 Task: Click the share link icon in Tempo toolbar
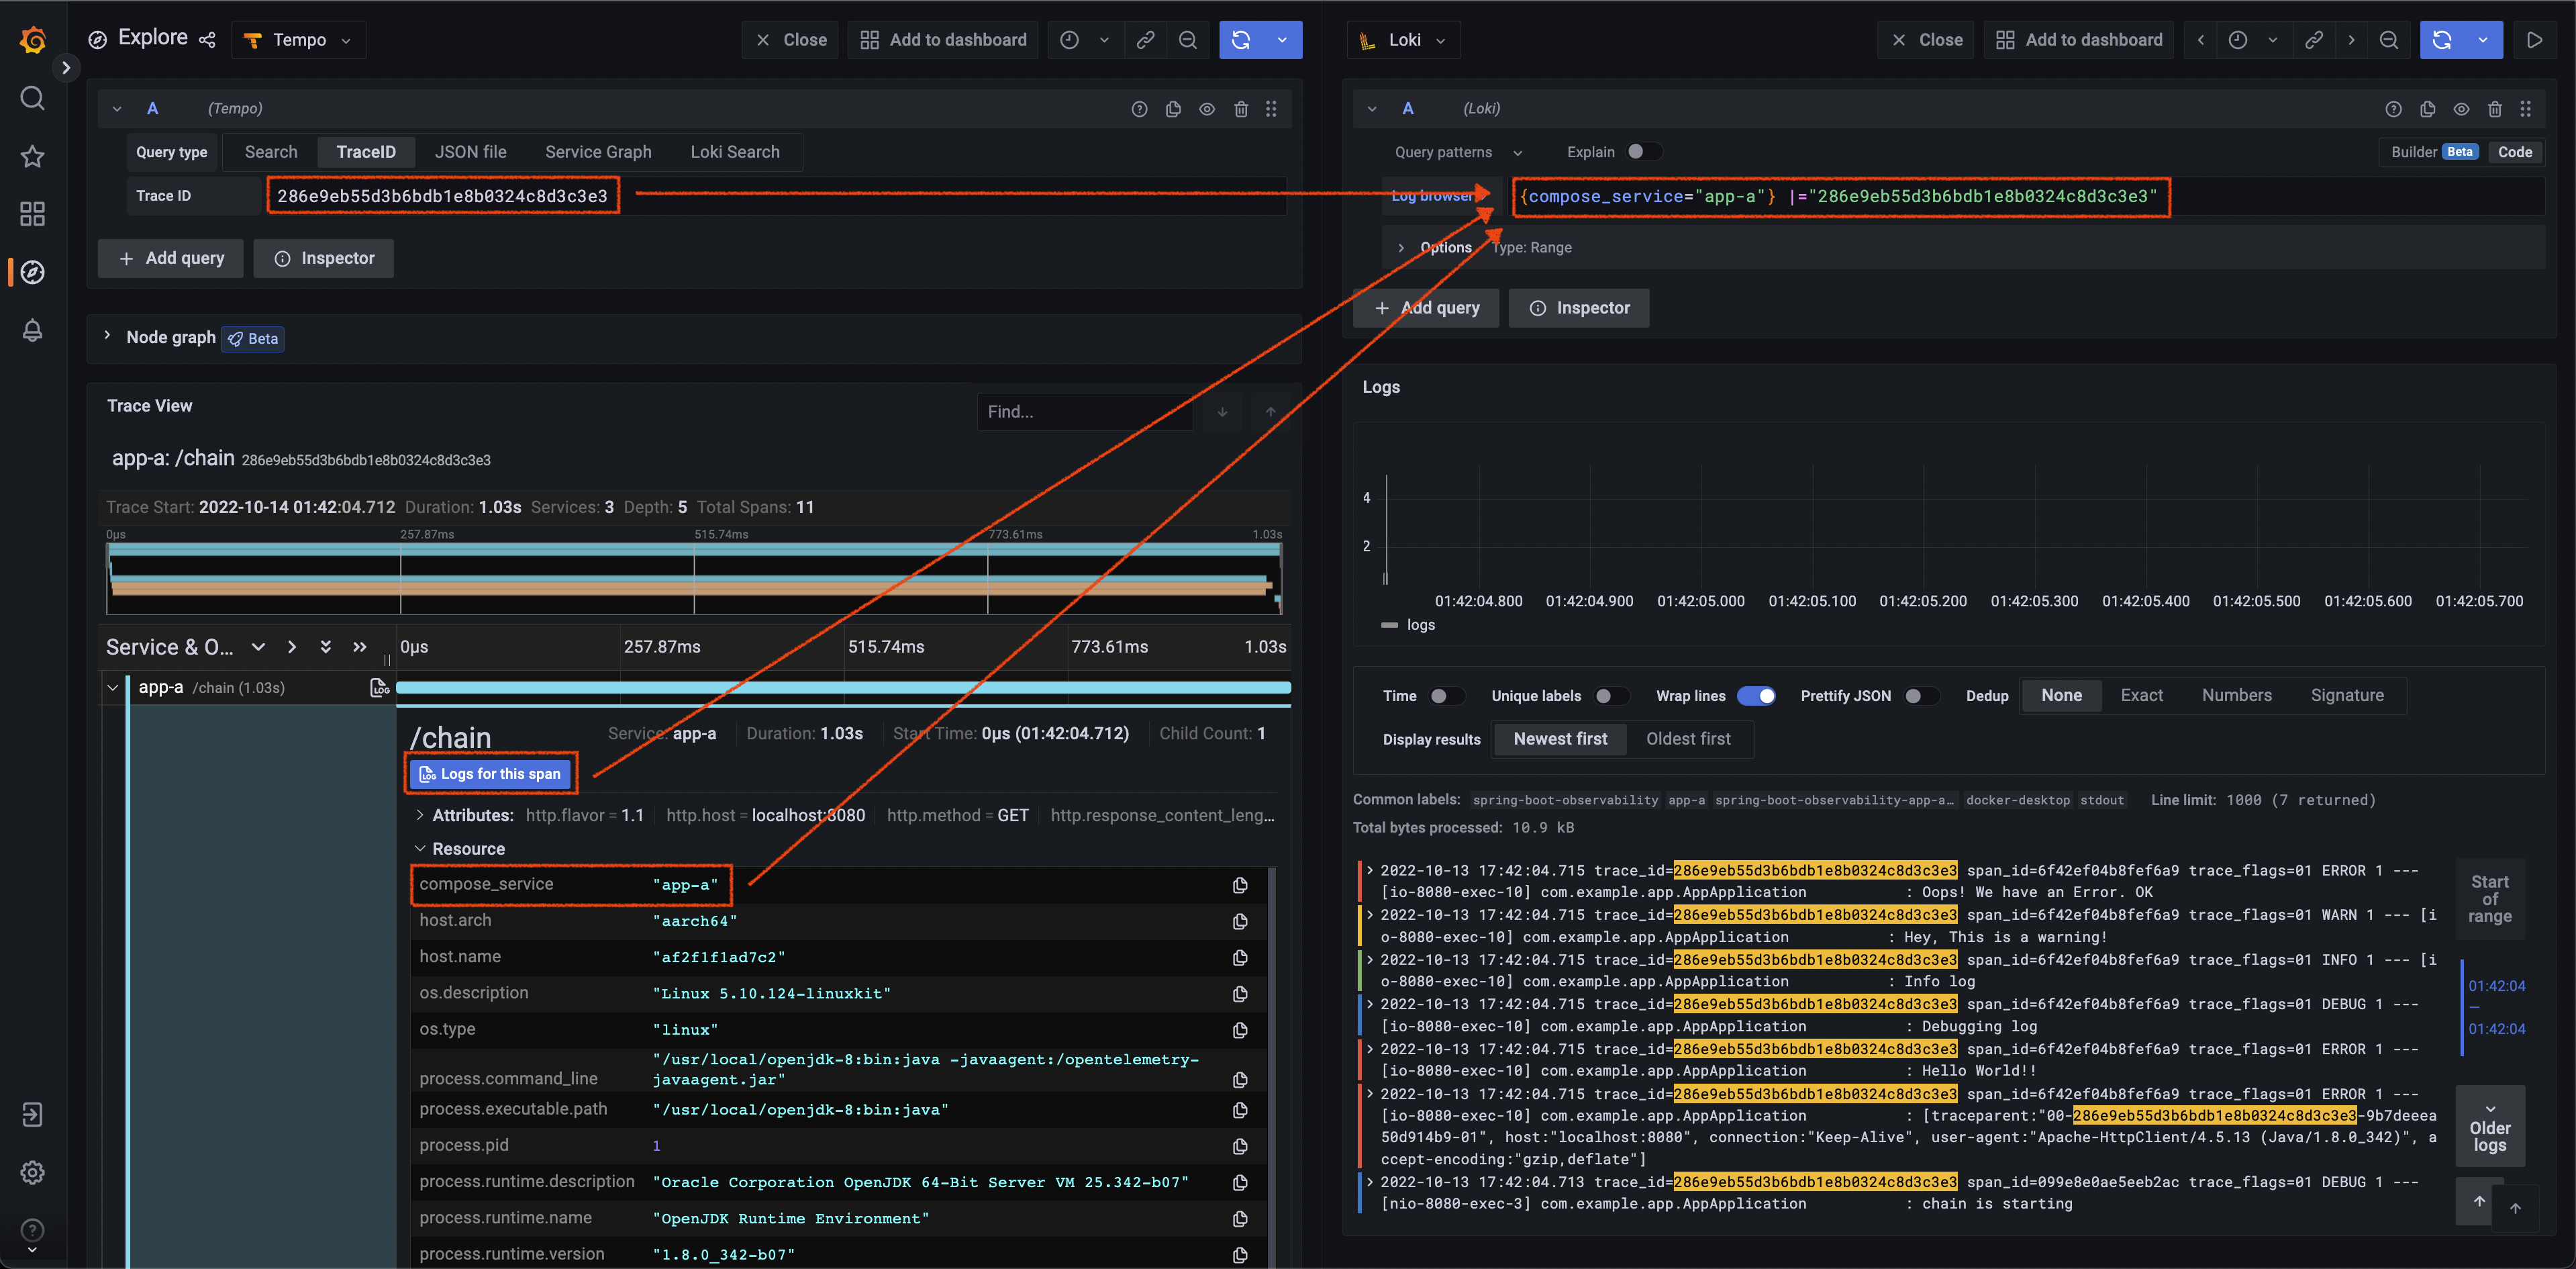[1145, 40]
